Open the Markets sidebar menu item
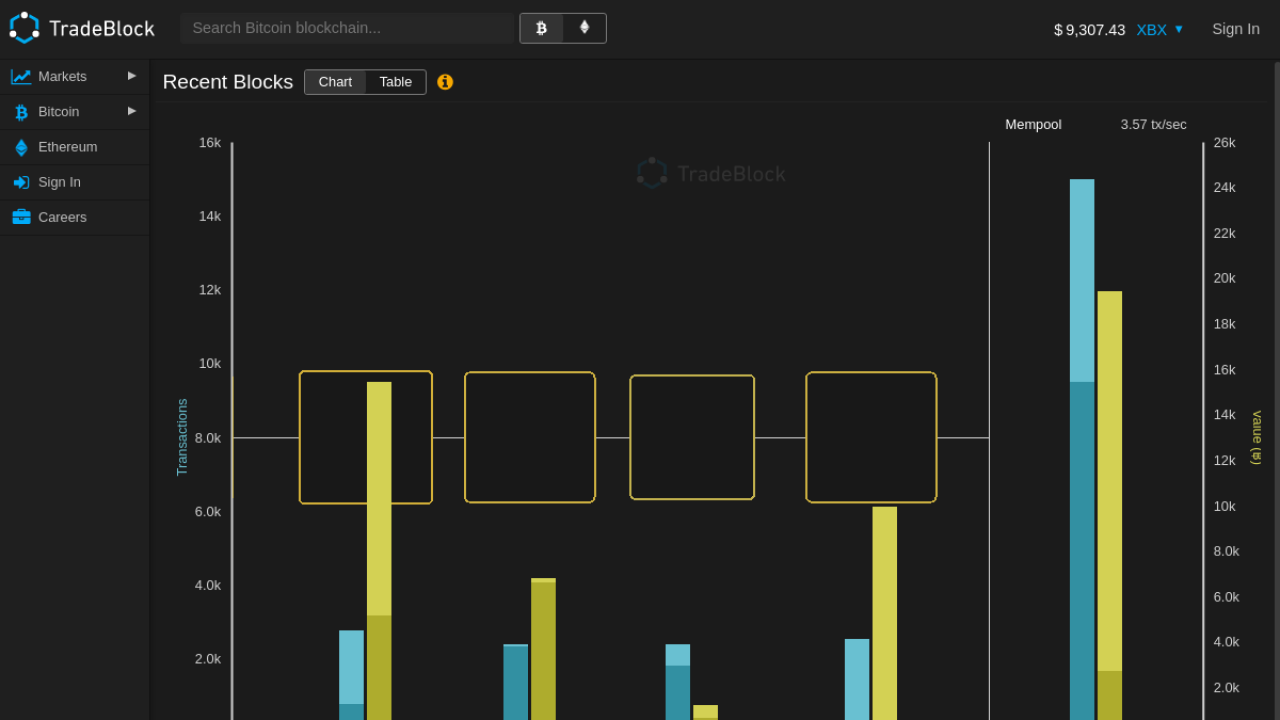Screen dimensions: 1280x720 click(75, 77)
